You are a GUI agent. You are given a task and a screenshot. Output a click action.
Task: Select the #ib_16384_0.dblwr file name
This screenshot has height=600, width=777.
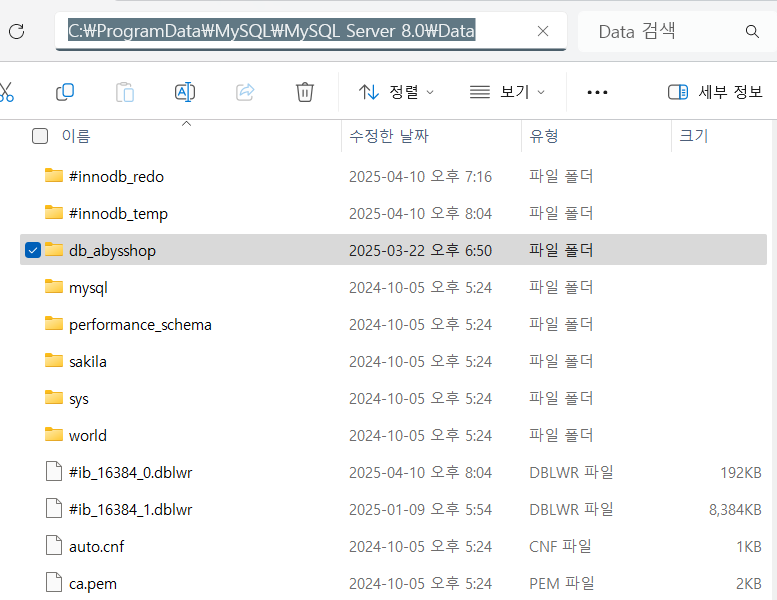tap(130, 473)
